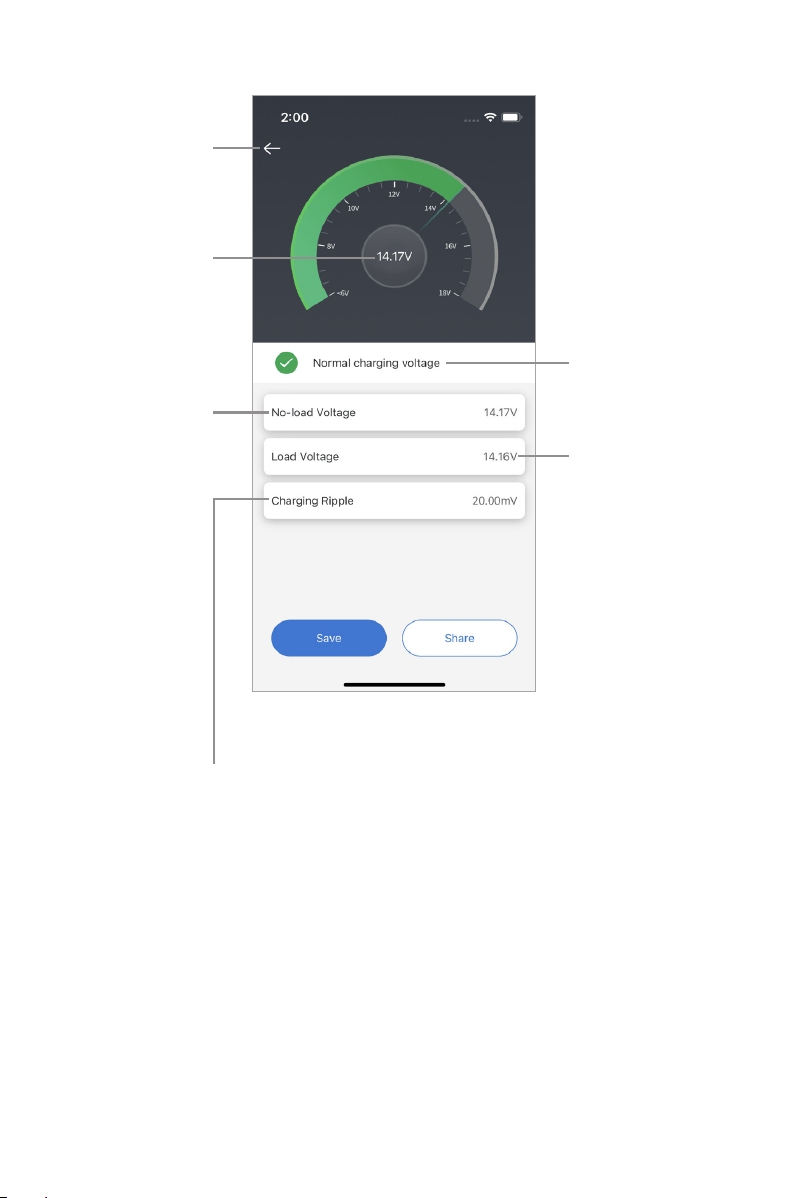Click the 18V tick on gauge
This screenshot has width=788, height=1198.
(x=445, y=293)
